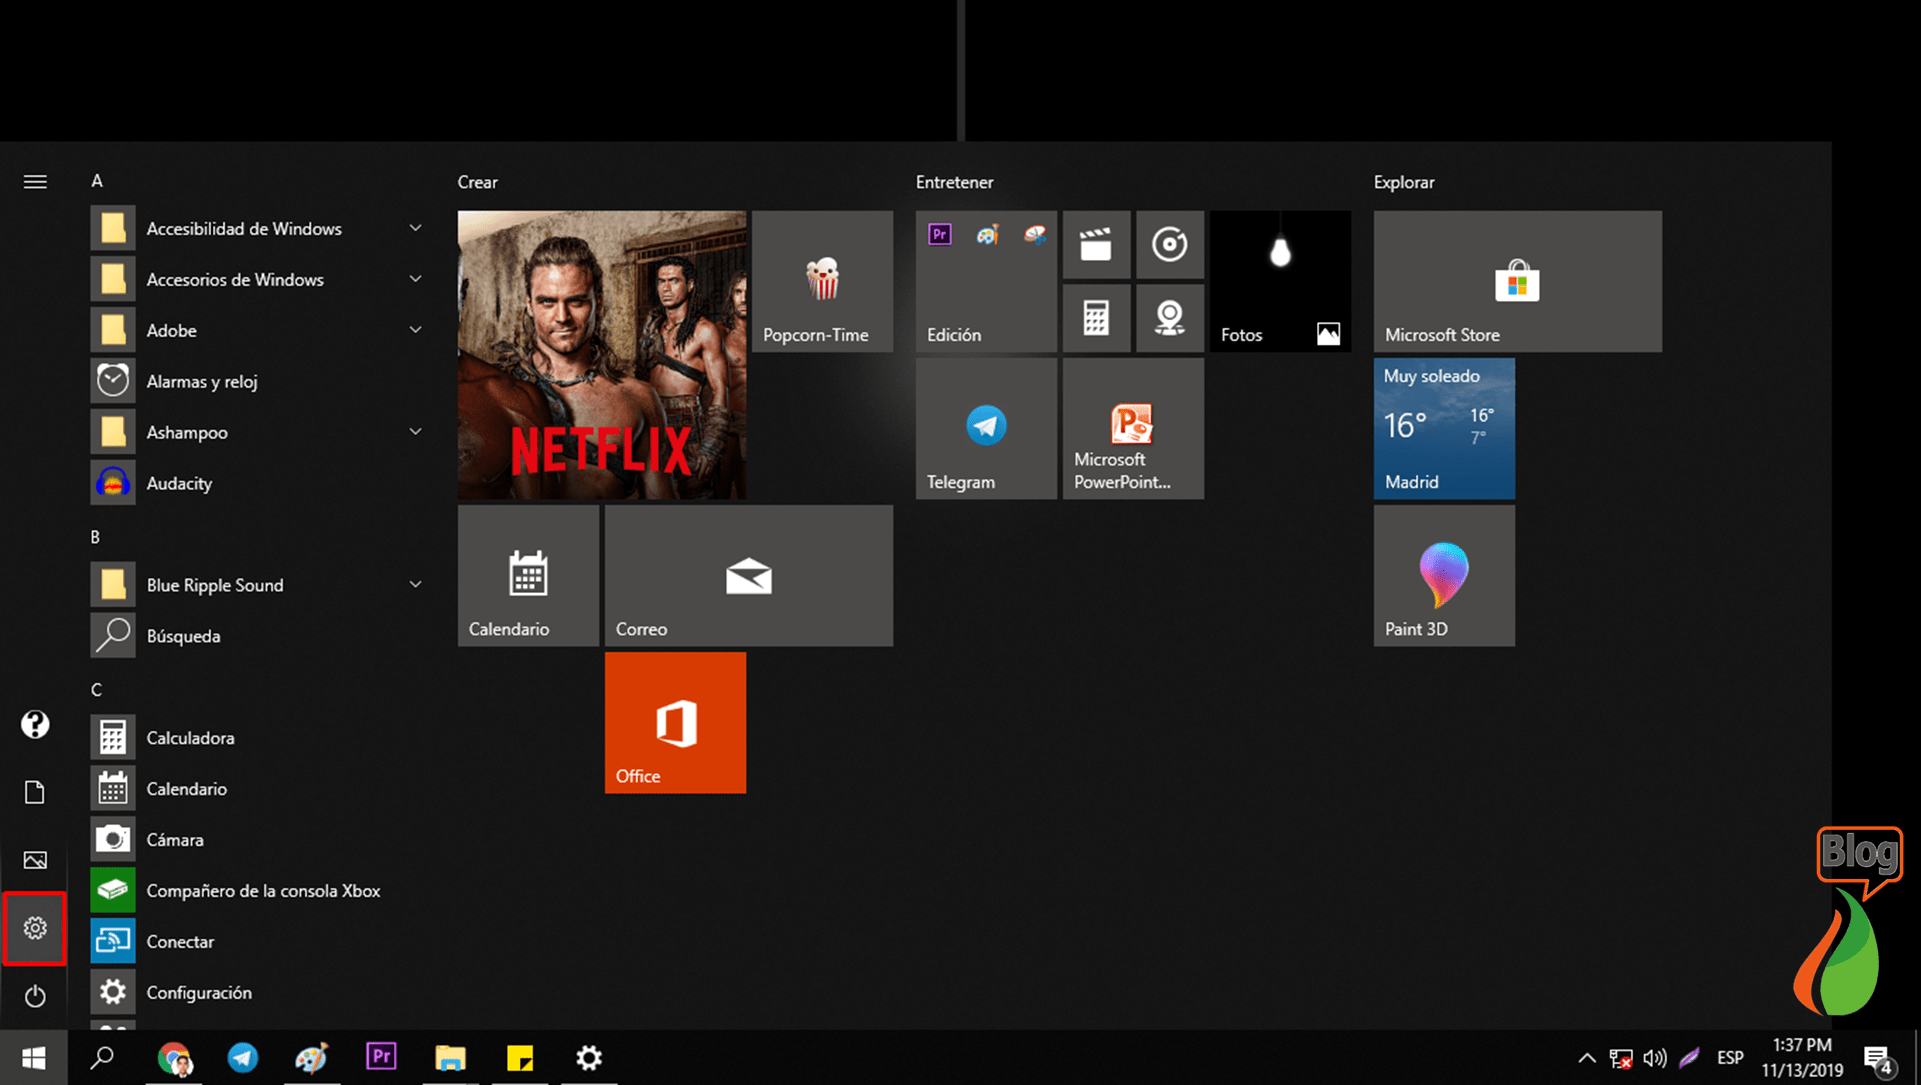The width and height of the screenshot is (1921, 1085).
Task: Open Settings gear in the taskbar
Action: 589,1057
